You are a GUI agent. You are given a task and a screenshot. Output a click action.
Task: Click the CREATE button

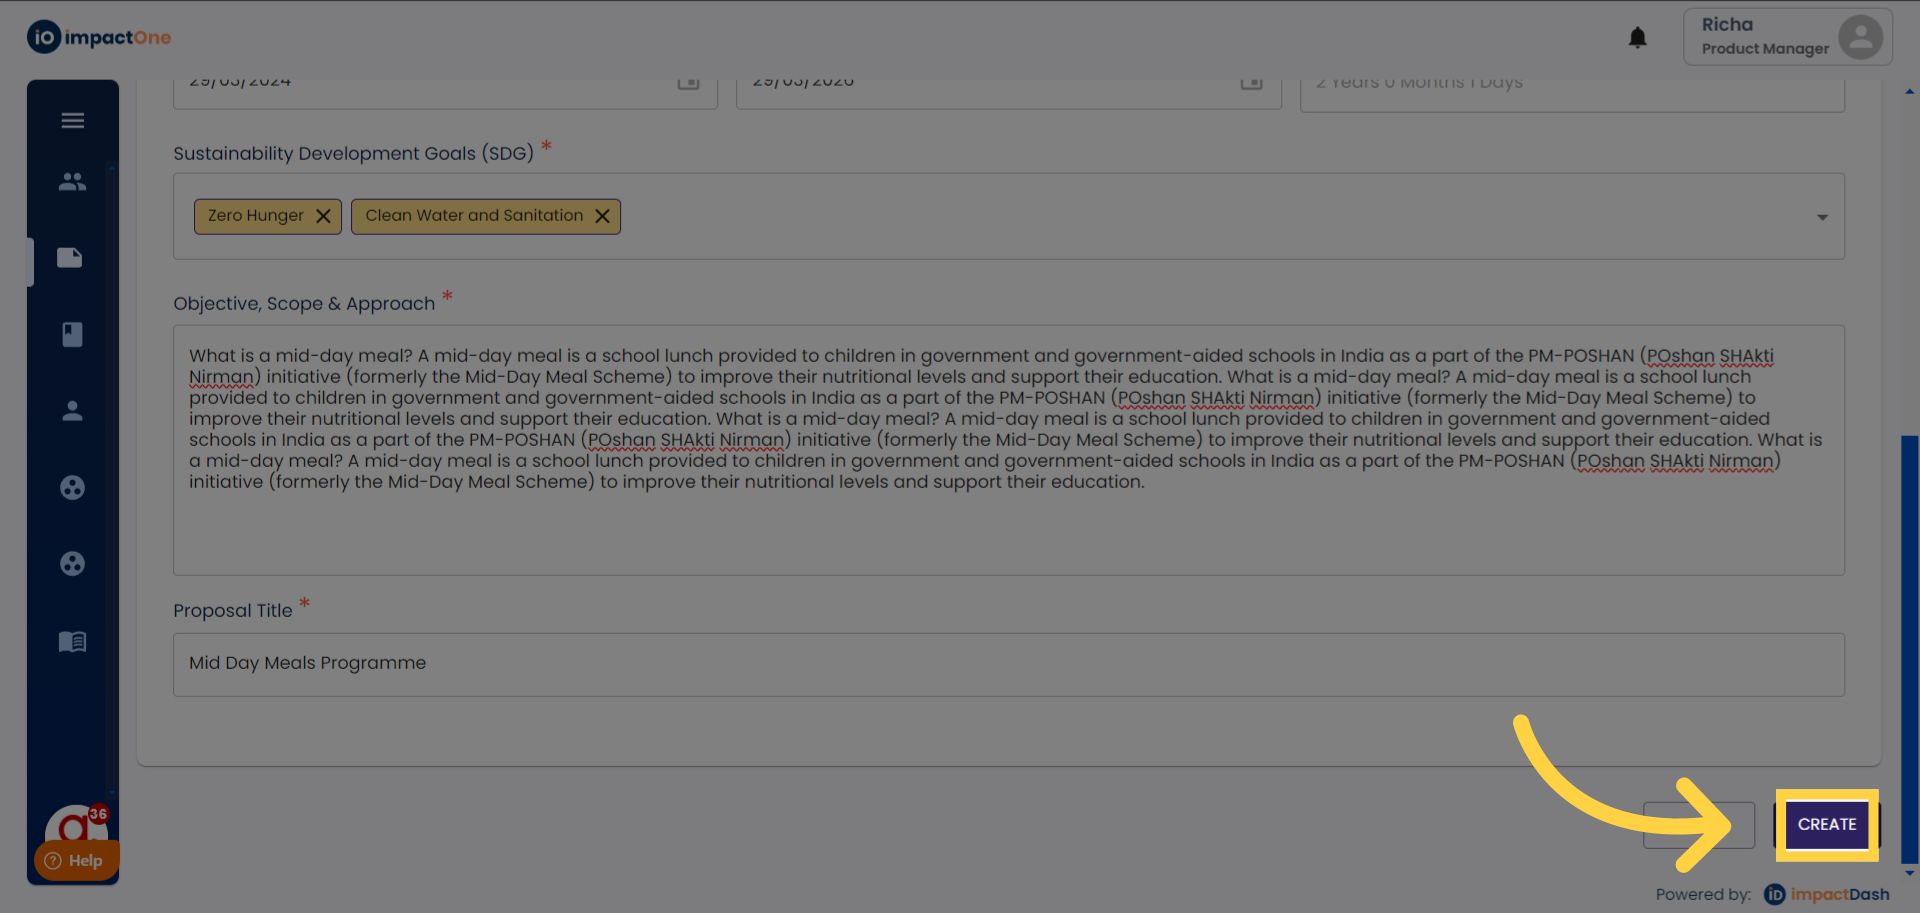(1827, 825)
